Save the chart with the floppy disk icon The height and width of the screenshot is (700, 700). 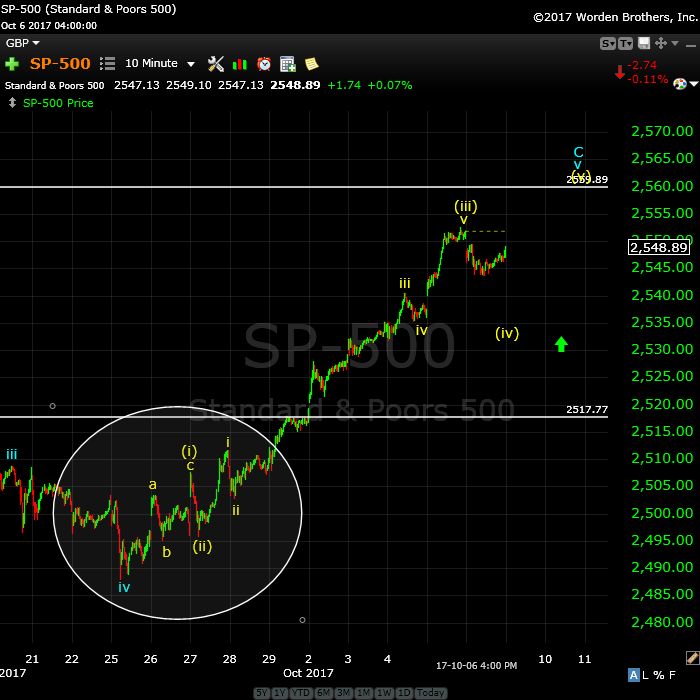(644, 43)
